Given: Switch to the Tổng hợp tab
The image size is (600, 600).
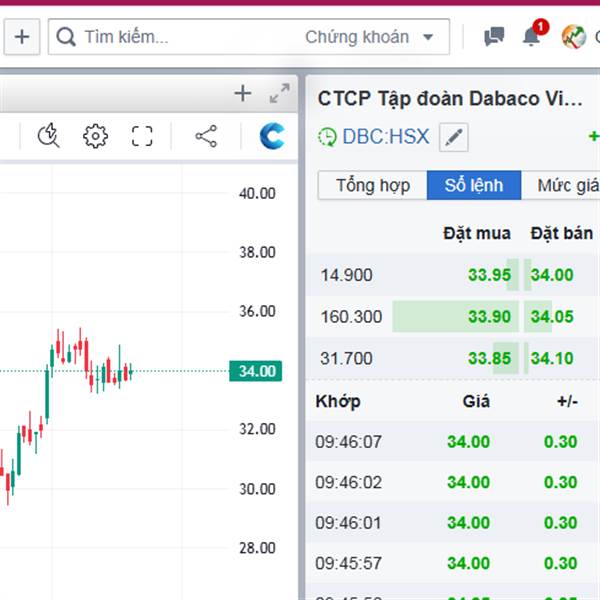Looking at the screenshot, I should point(373,185).
